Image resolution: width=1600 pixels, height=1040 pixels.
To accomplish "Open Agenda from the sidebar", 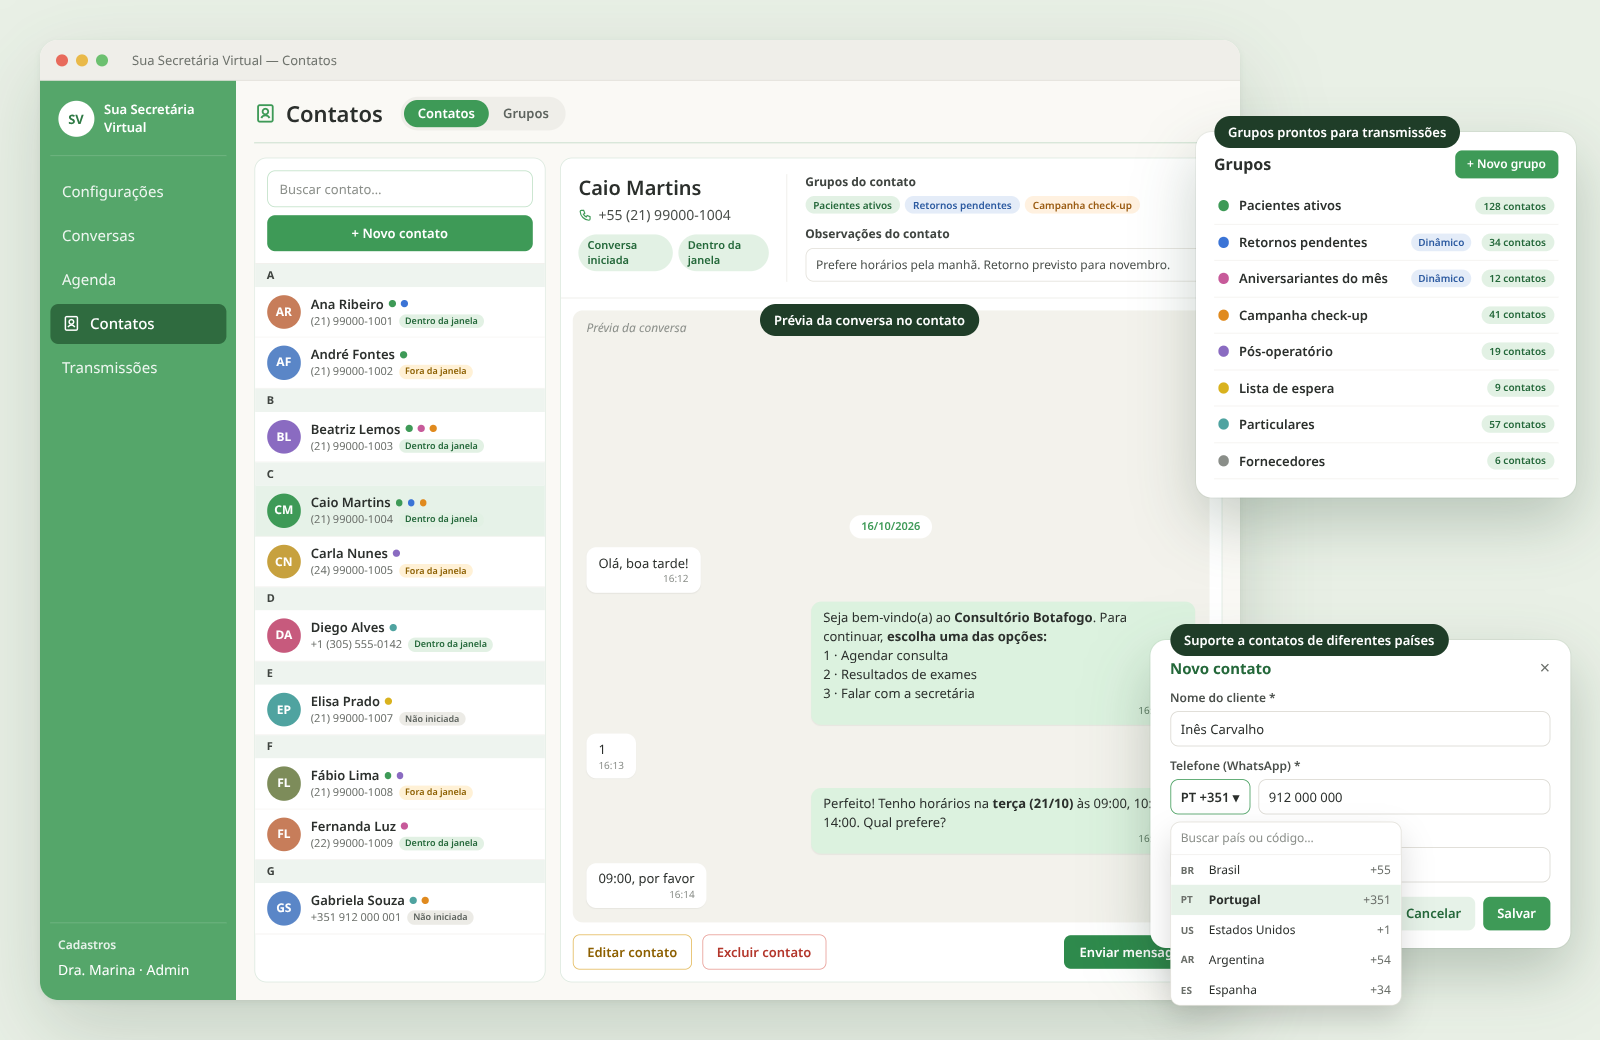I will pyautogui.click(x=138, y=280).
